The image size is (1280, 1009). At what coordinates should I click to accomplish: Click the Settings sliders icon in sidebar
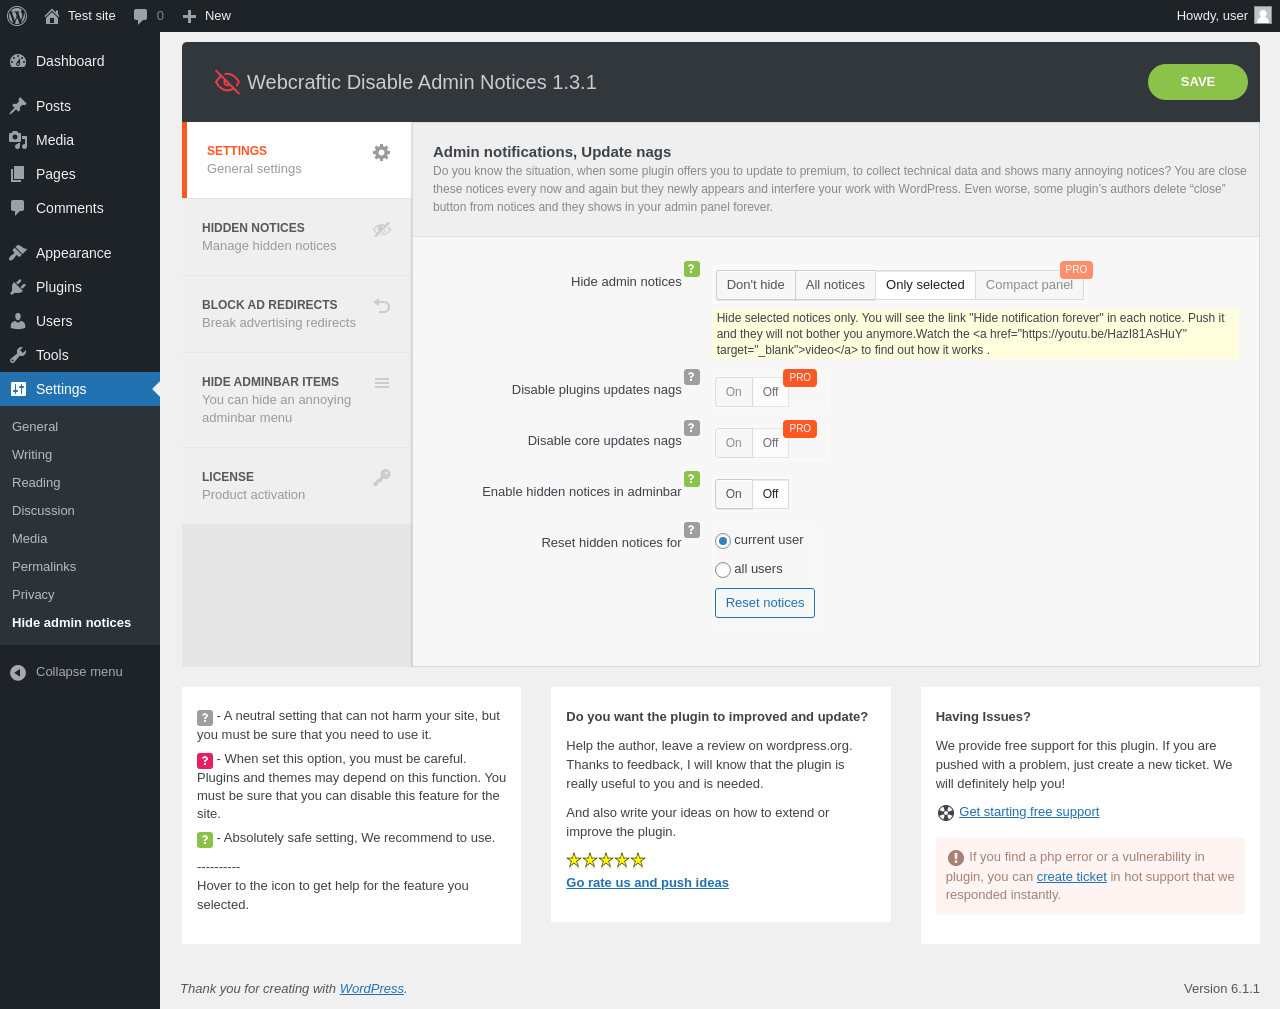pos(18,389)
